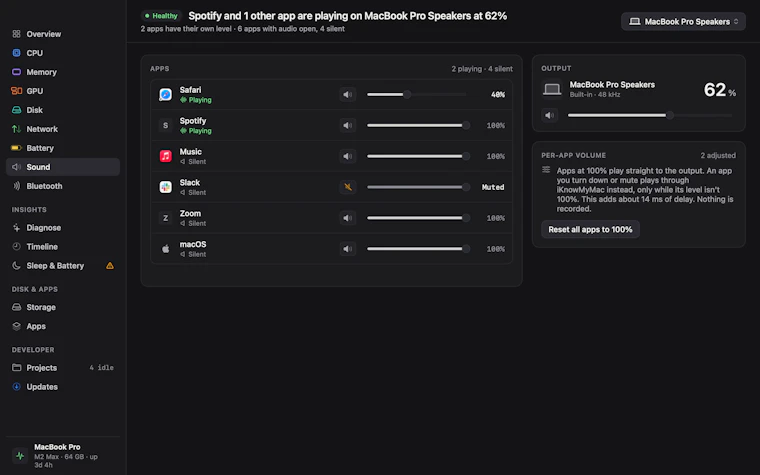Viewport: 760px width, 475px height.
Task: Click the Storage drive icon in sidebar
Action: pyautogui.click(x=16, y=307)
